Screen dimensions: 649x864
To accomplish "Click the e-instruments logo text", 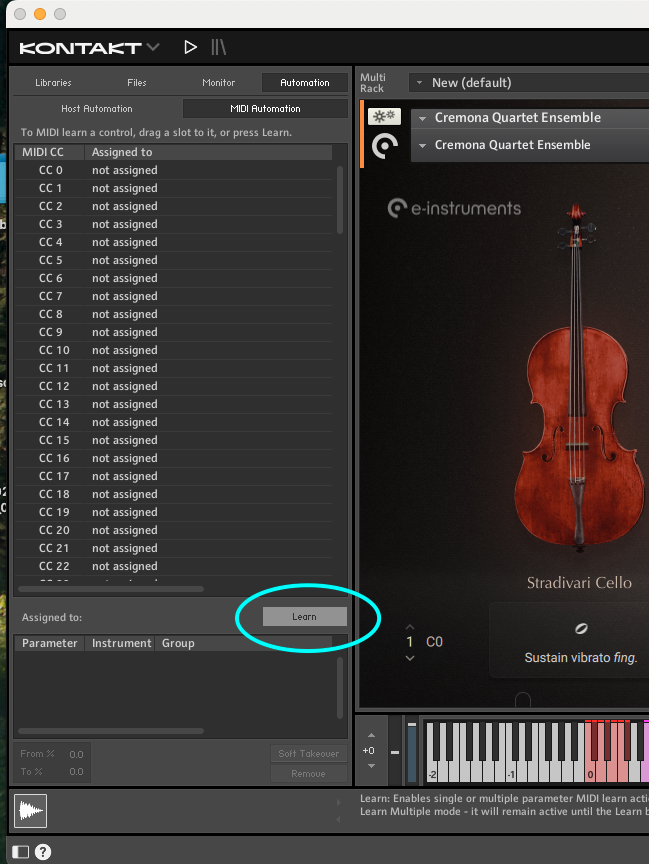I will 466,209.
